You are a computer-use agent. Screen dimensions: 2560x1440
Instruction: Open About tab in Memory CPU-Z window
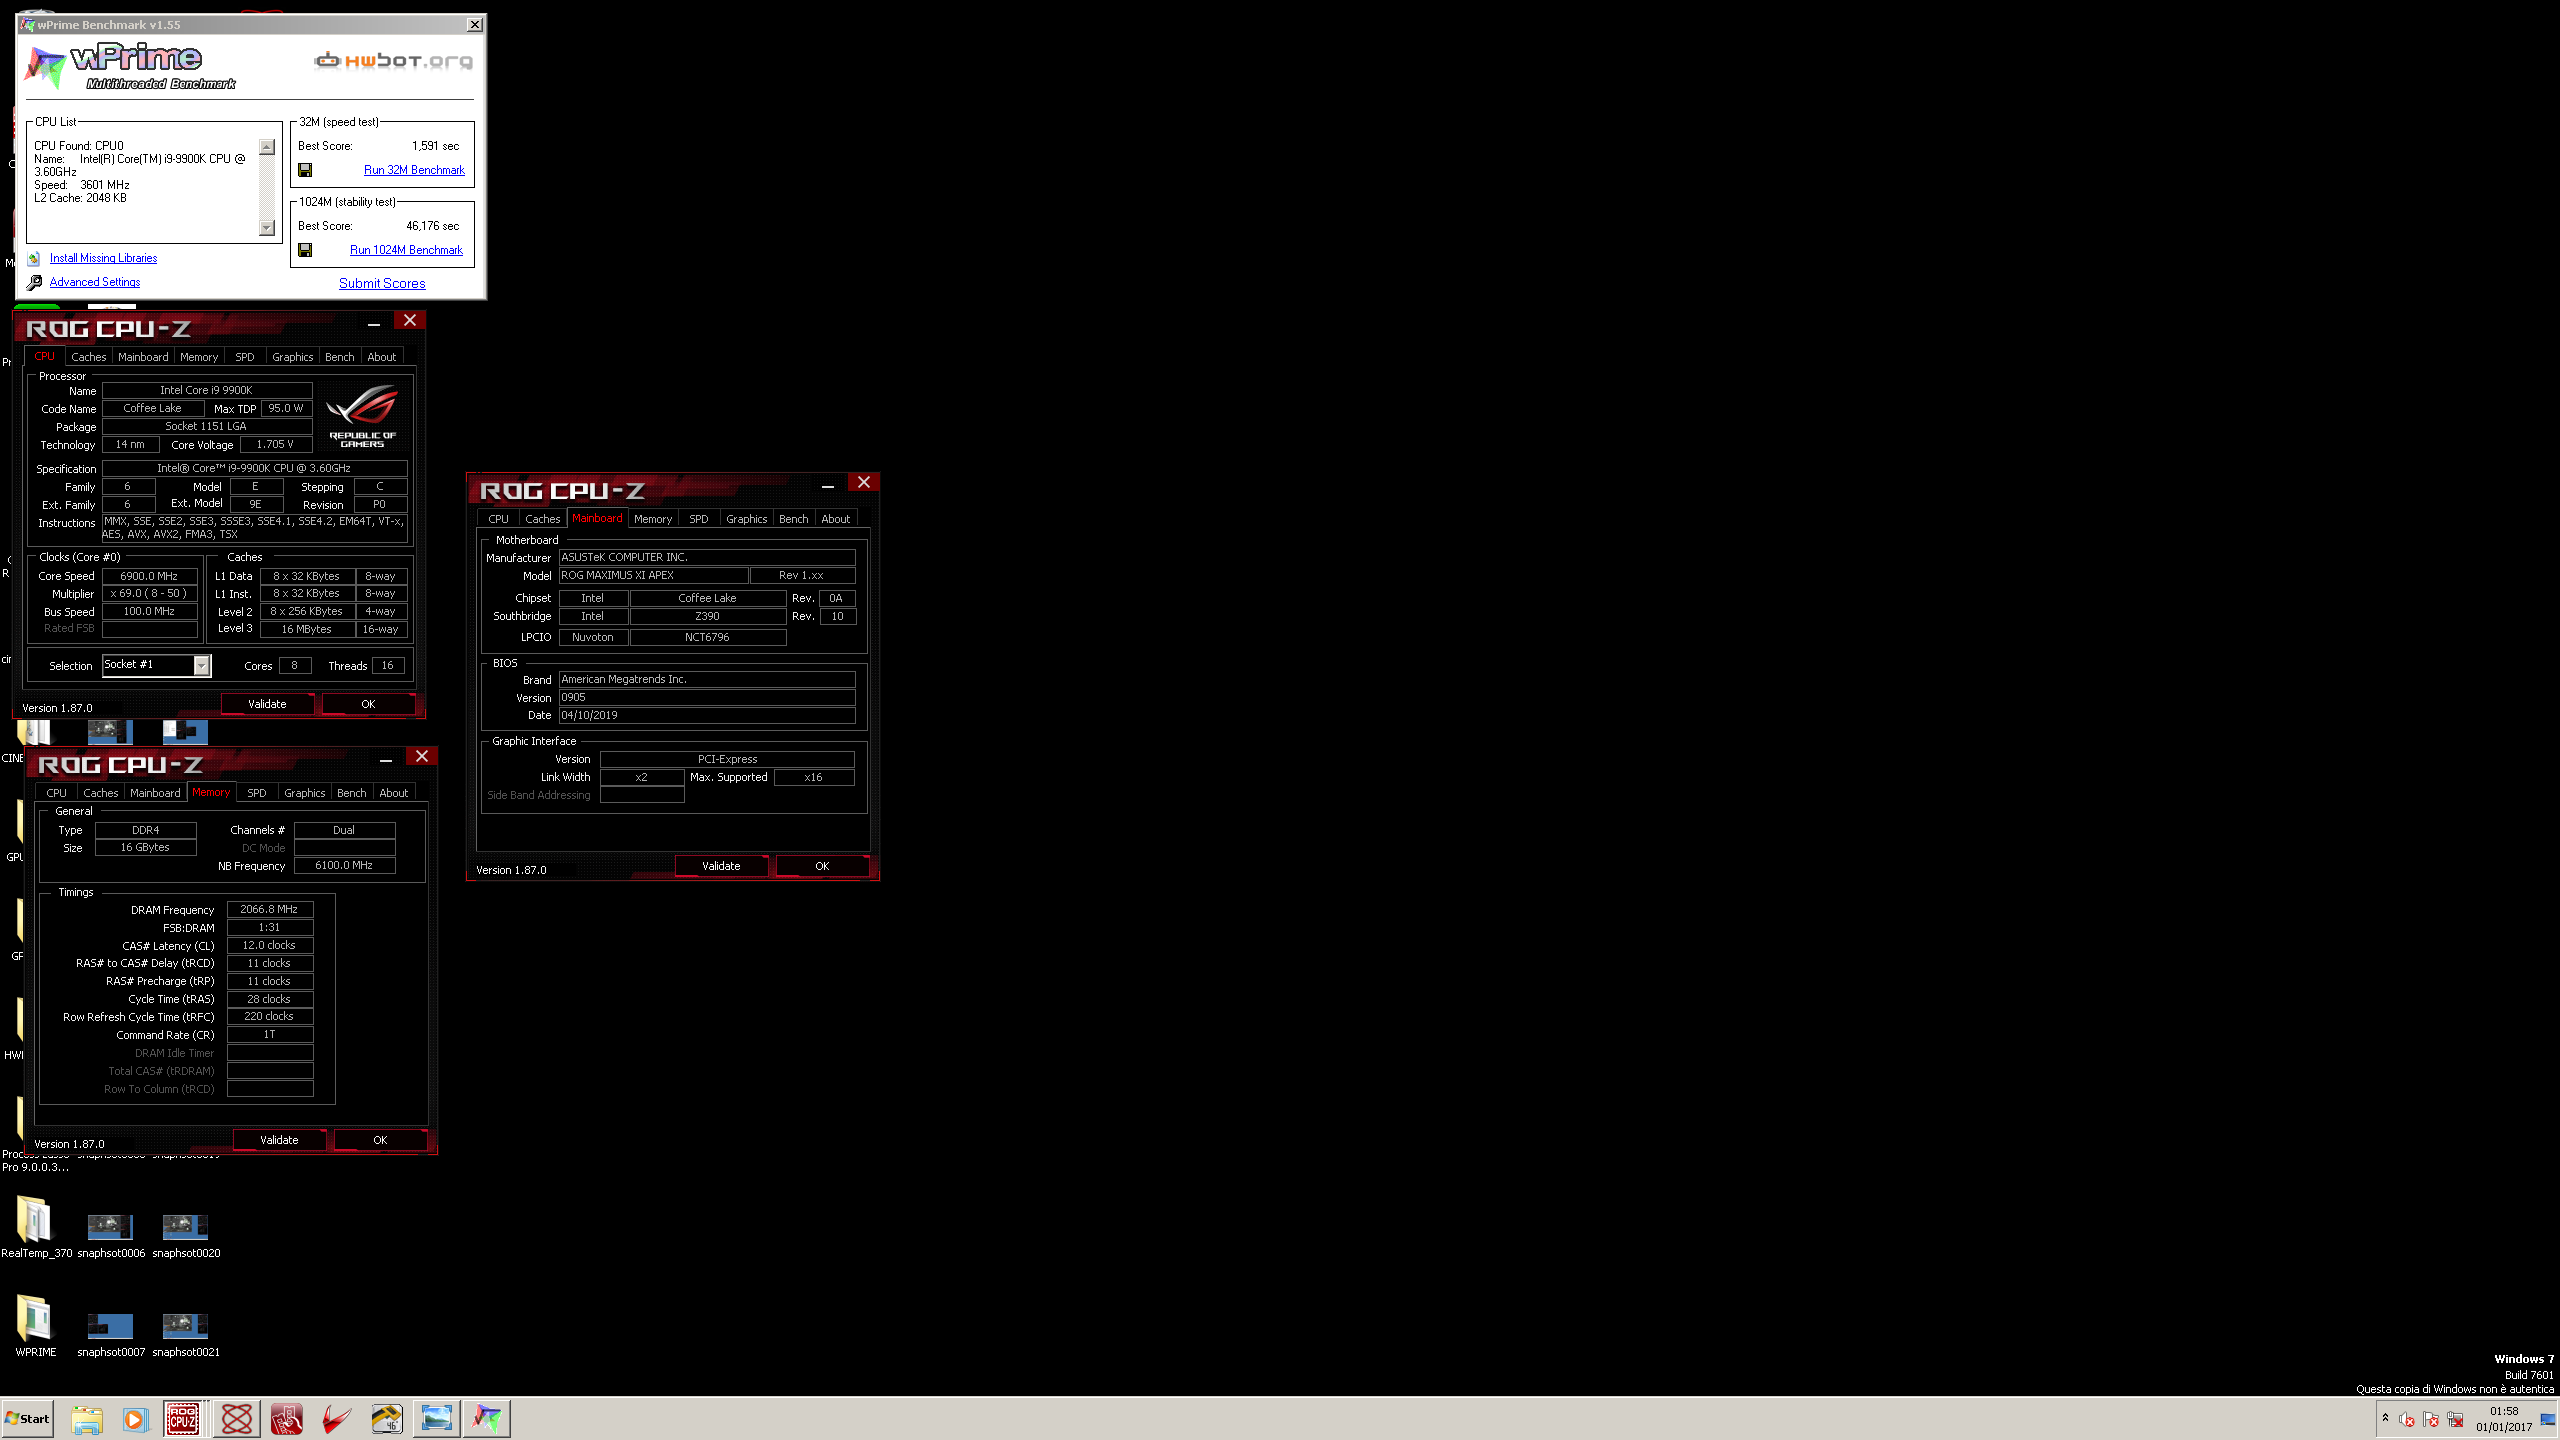(394, 793)
